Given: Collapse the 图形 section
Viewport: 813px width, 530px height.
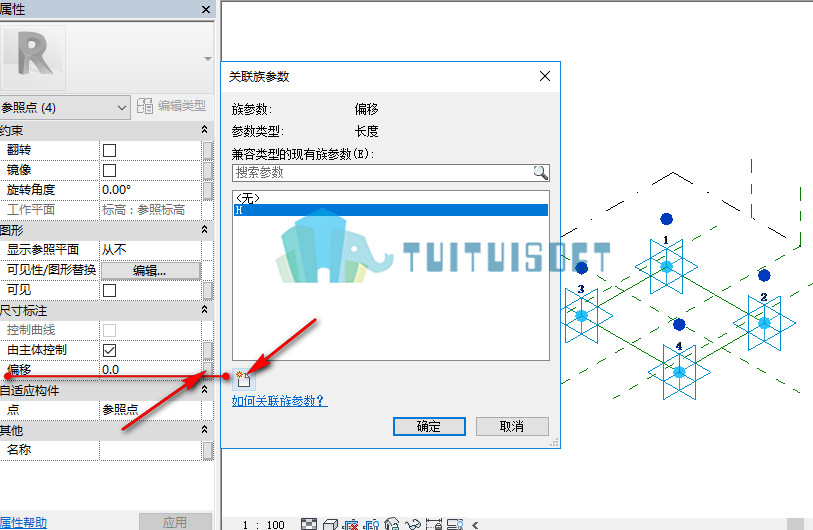Looking at the screenshot, I should click(204, 230).
